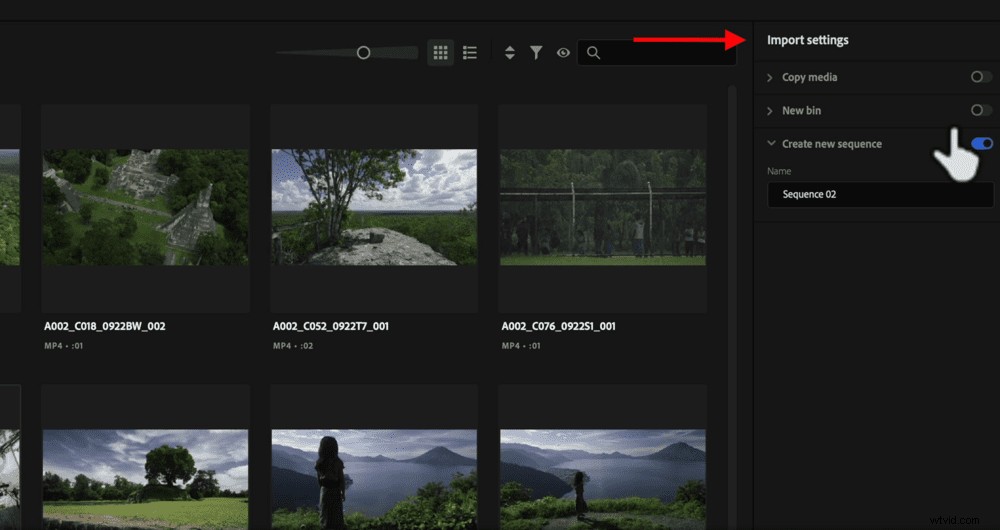
Task: Click the Copy media label
Action: point(809,77)
